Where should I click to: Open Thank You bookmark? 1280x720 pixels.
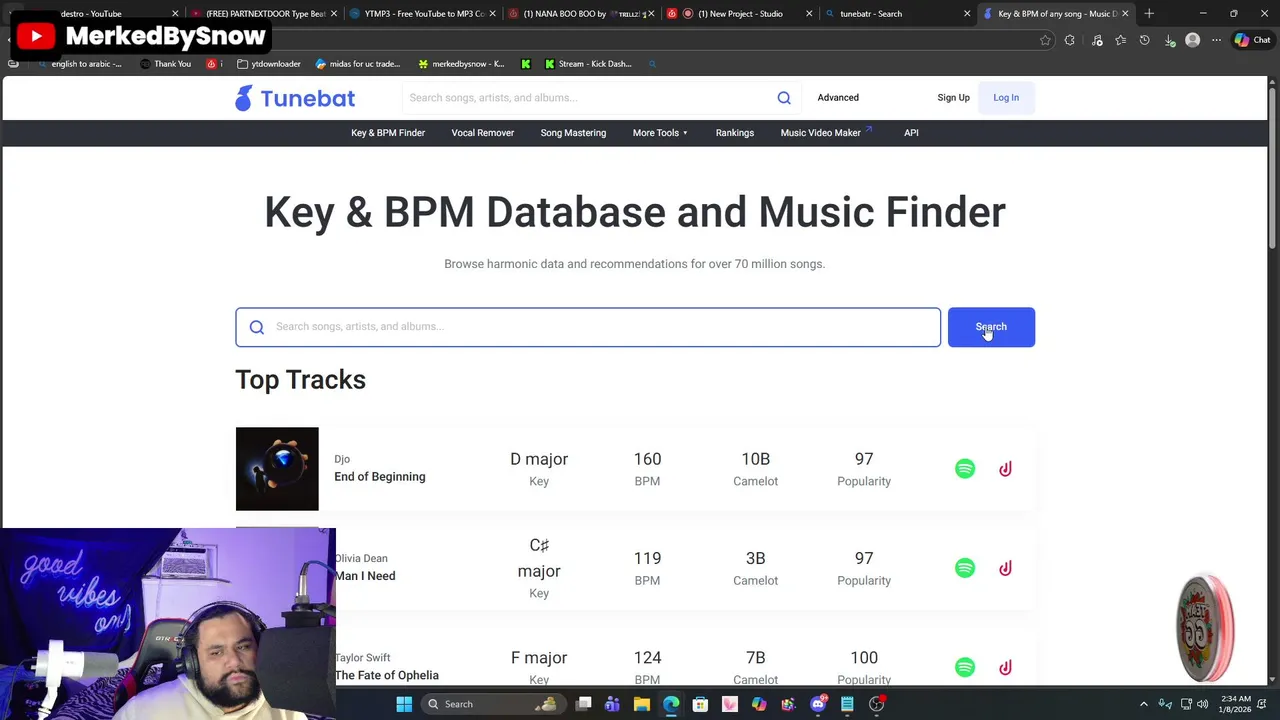pos(166,64)
